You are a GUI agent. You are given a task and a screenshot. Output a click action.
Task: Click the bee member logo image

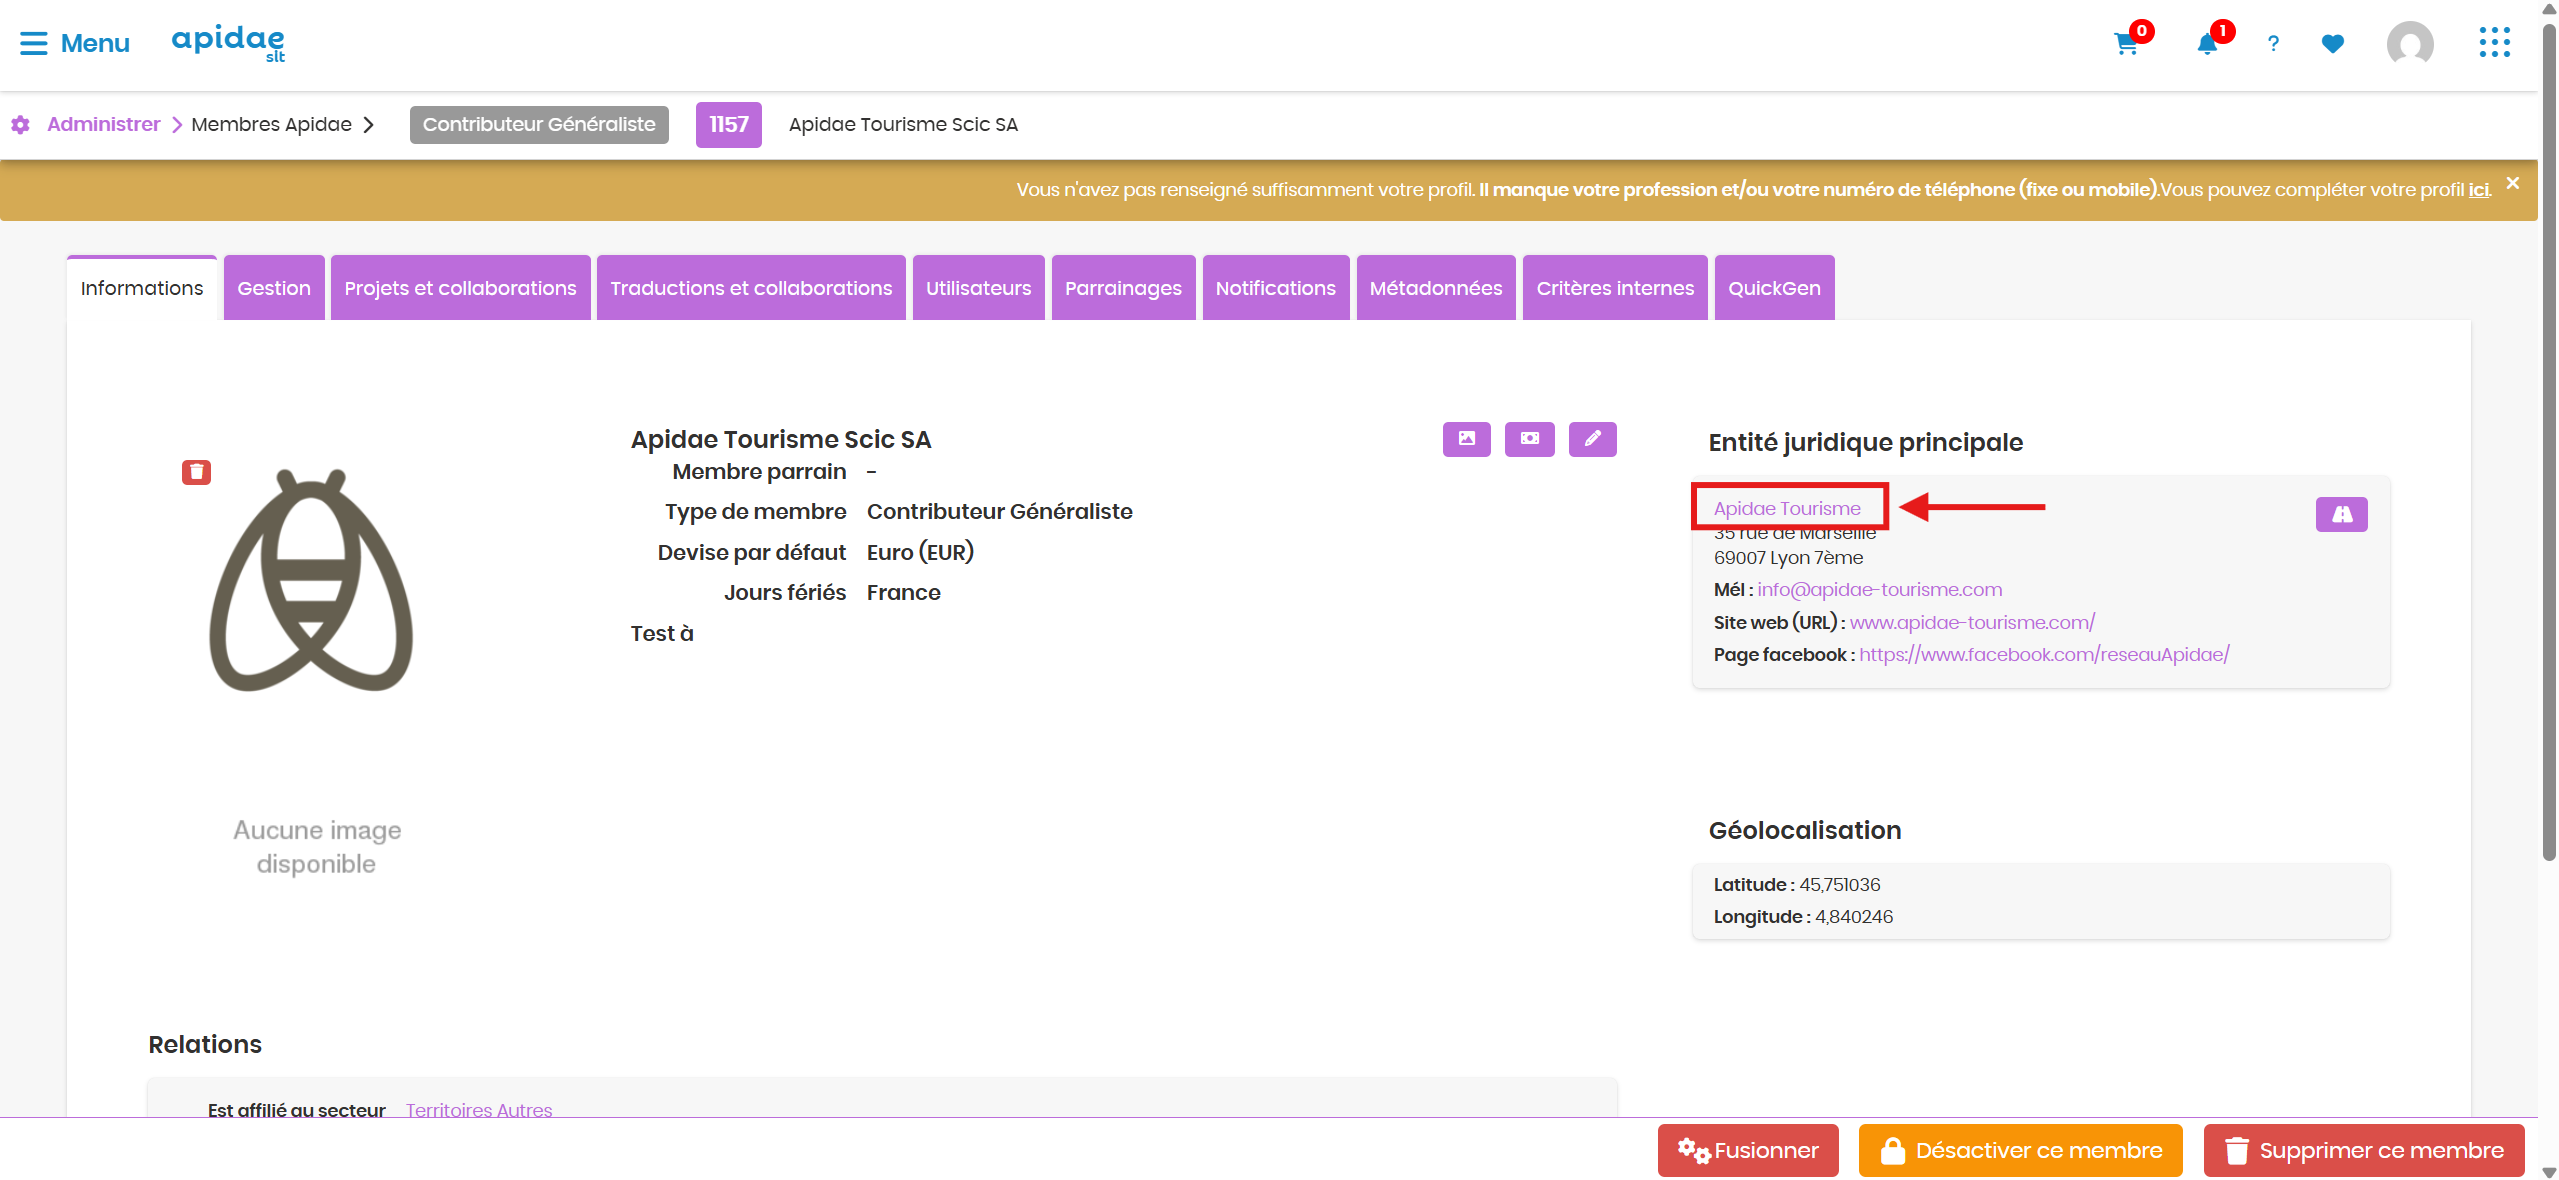pos(311,581)
